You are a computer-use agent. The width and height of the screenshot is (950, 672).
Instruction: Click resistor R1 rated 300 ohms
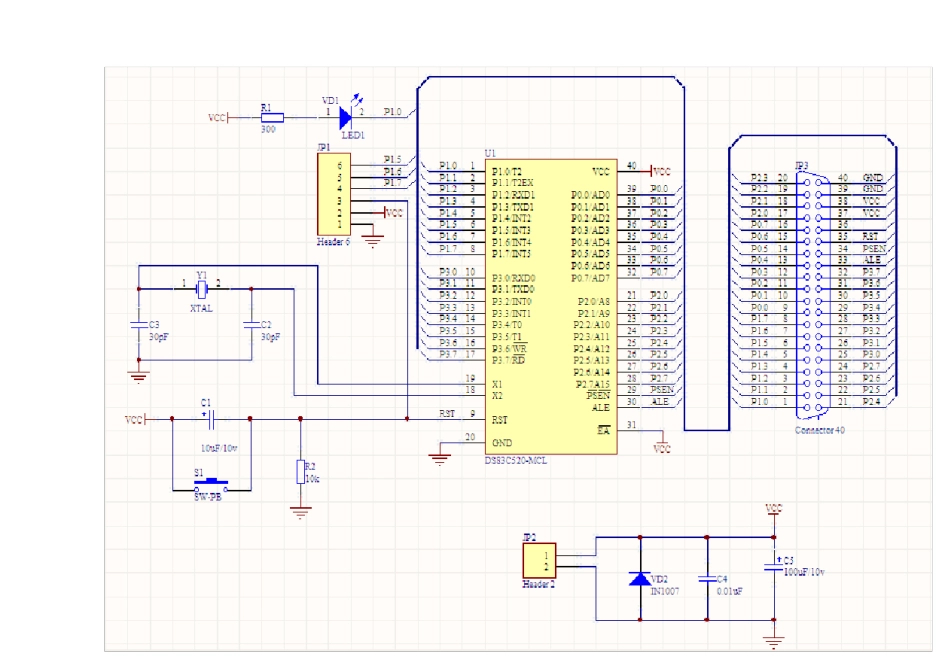(x=271, y=118)
